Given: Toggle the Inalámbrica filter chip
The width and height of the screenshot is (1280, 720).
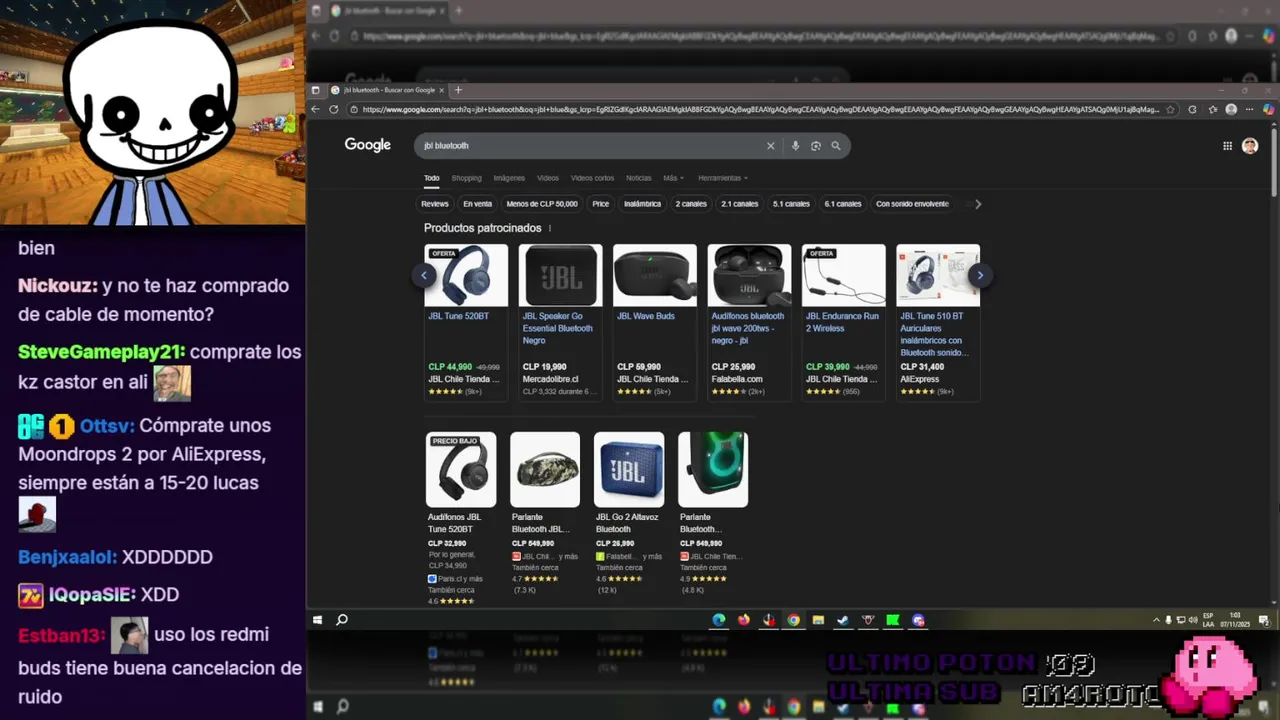Looking at the screenshot, I should coord(642,204).
